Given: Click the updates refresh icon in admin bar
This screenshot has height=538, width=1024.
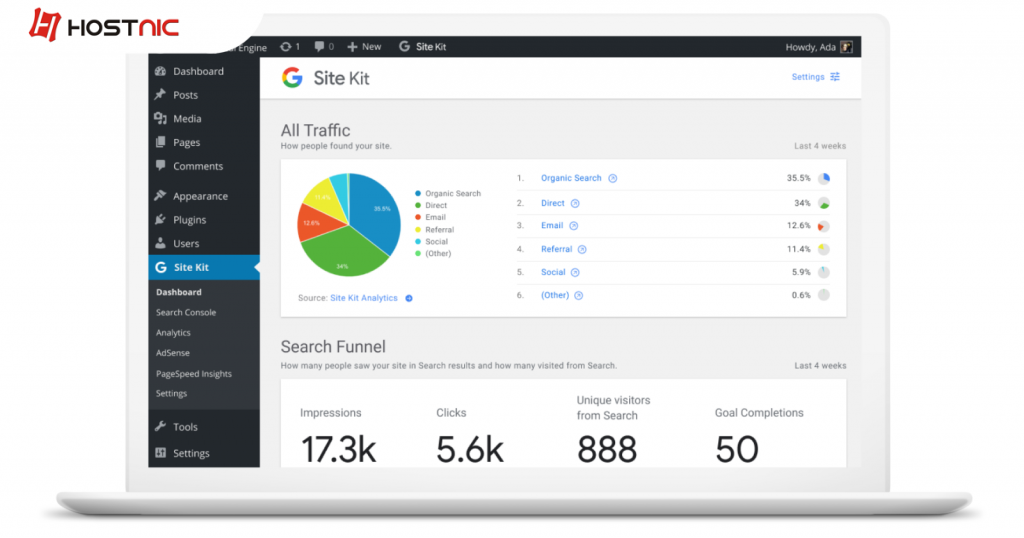Looking at the screenshot, I should click(x=286, y=46).
